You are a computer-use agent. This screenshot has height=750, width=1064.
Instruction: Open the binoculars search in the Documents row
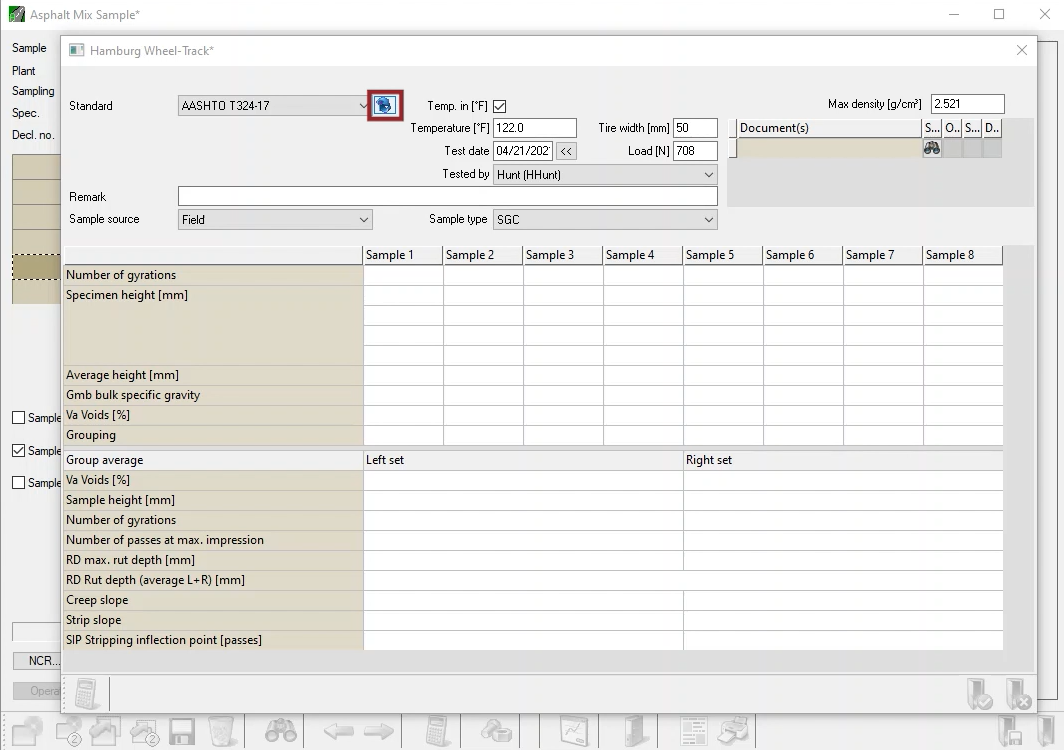pos(931,147)
